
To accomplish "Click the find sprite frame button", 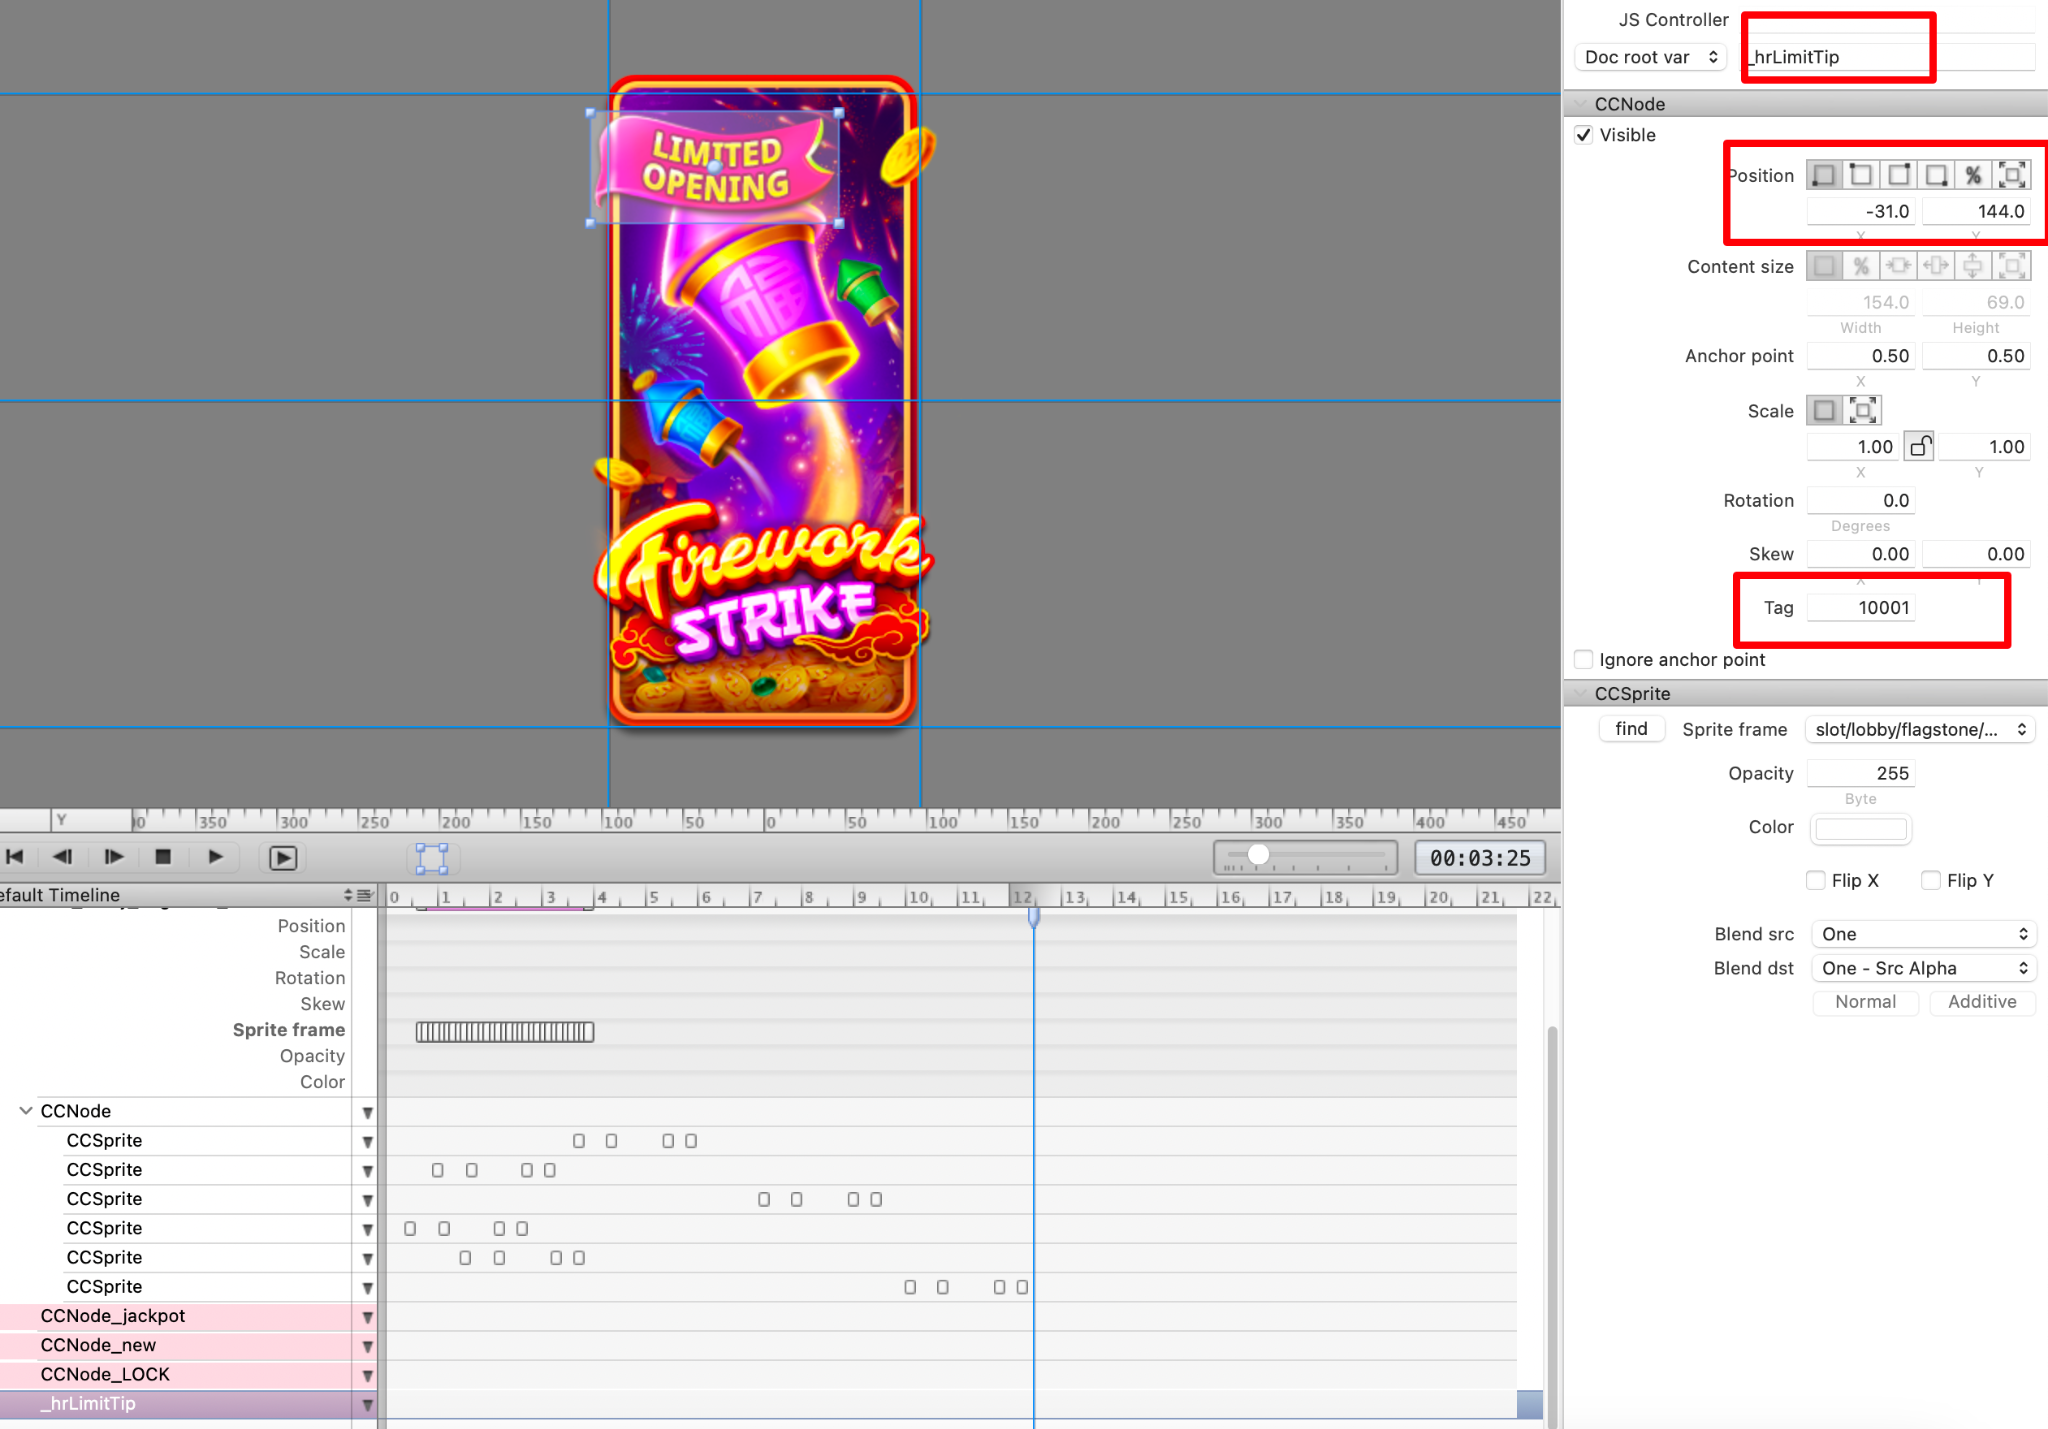I will (x=1631, y=729).
